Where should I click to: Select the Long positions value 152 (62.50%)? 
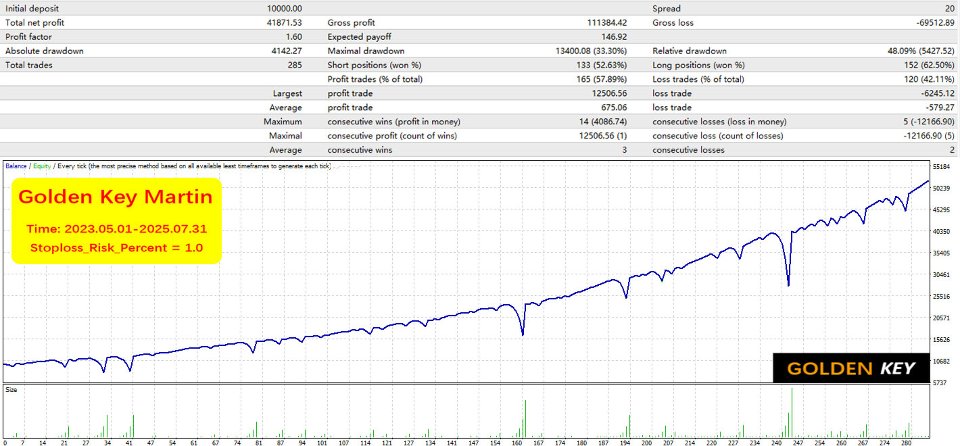coord(929,65)
